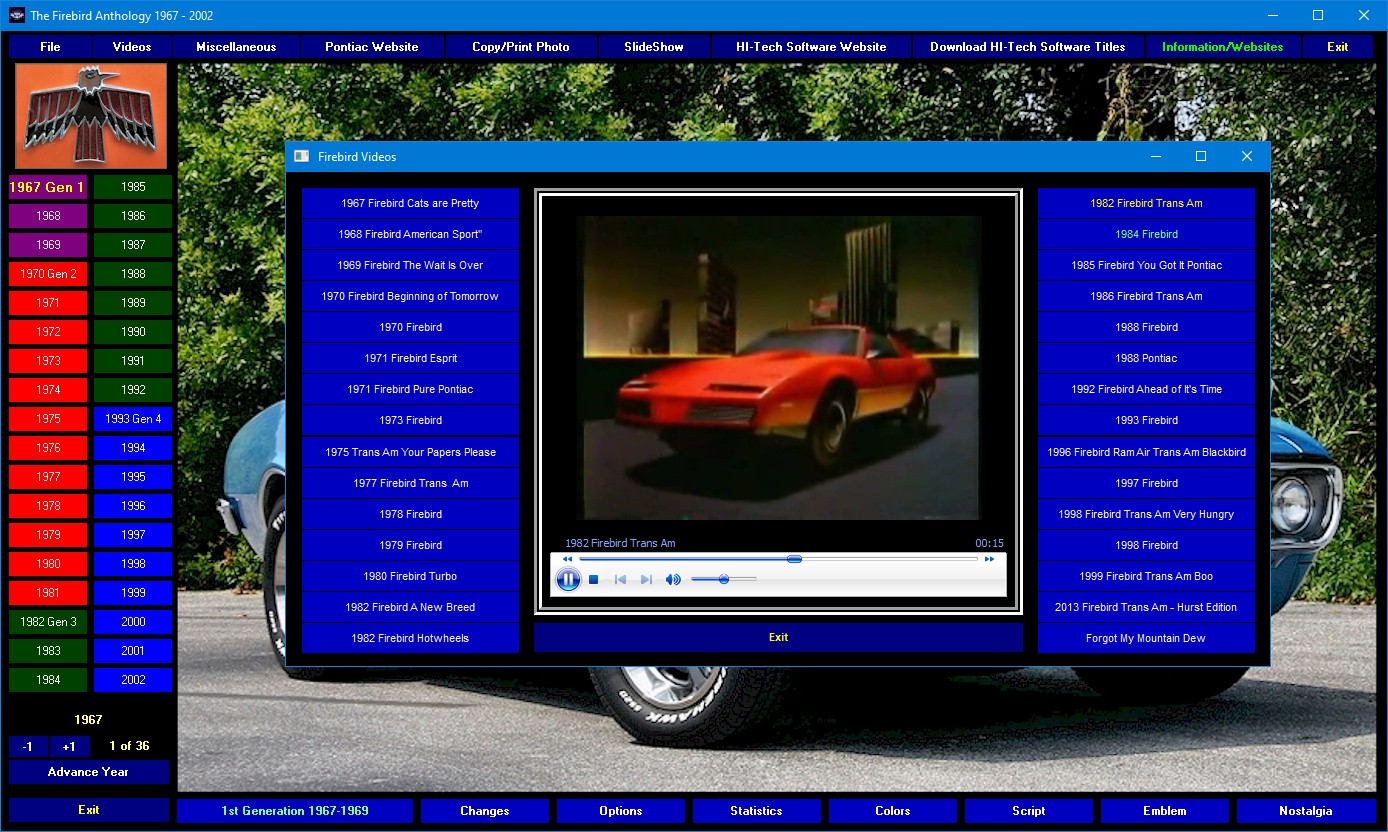The image size is (1388, 832).
Task: Play 1992 Firebird Ahead of It's Time
Action: pyautogui.click(x=1146, y=389)
